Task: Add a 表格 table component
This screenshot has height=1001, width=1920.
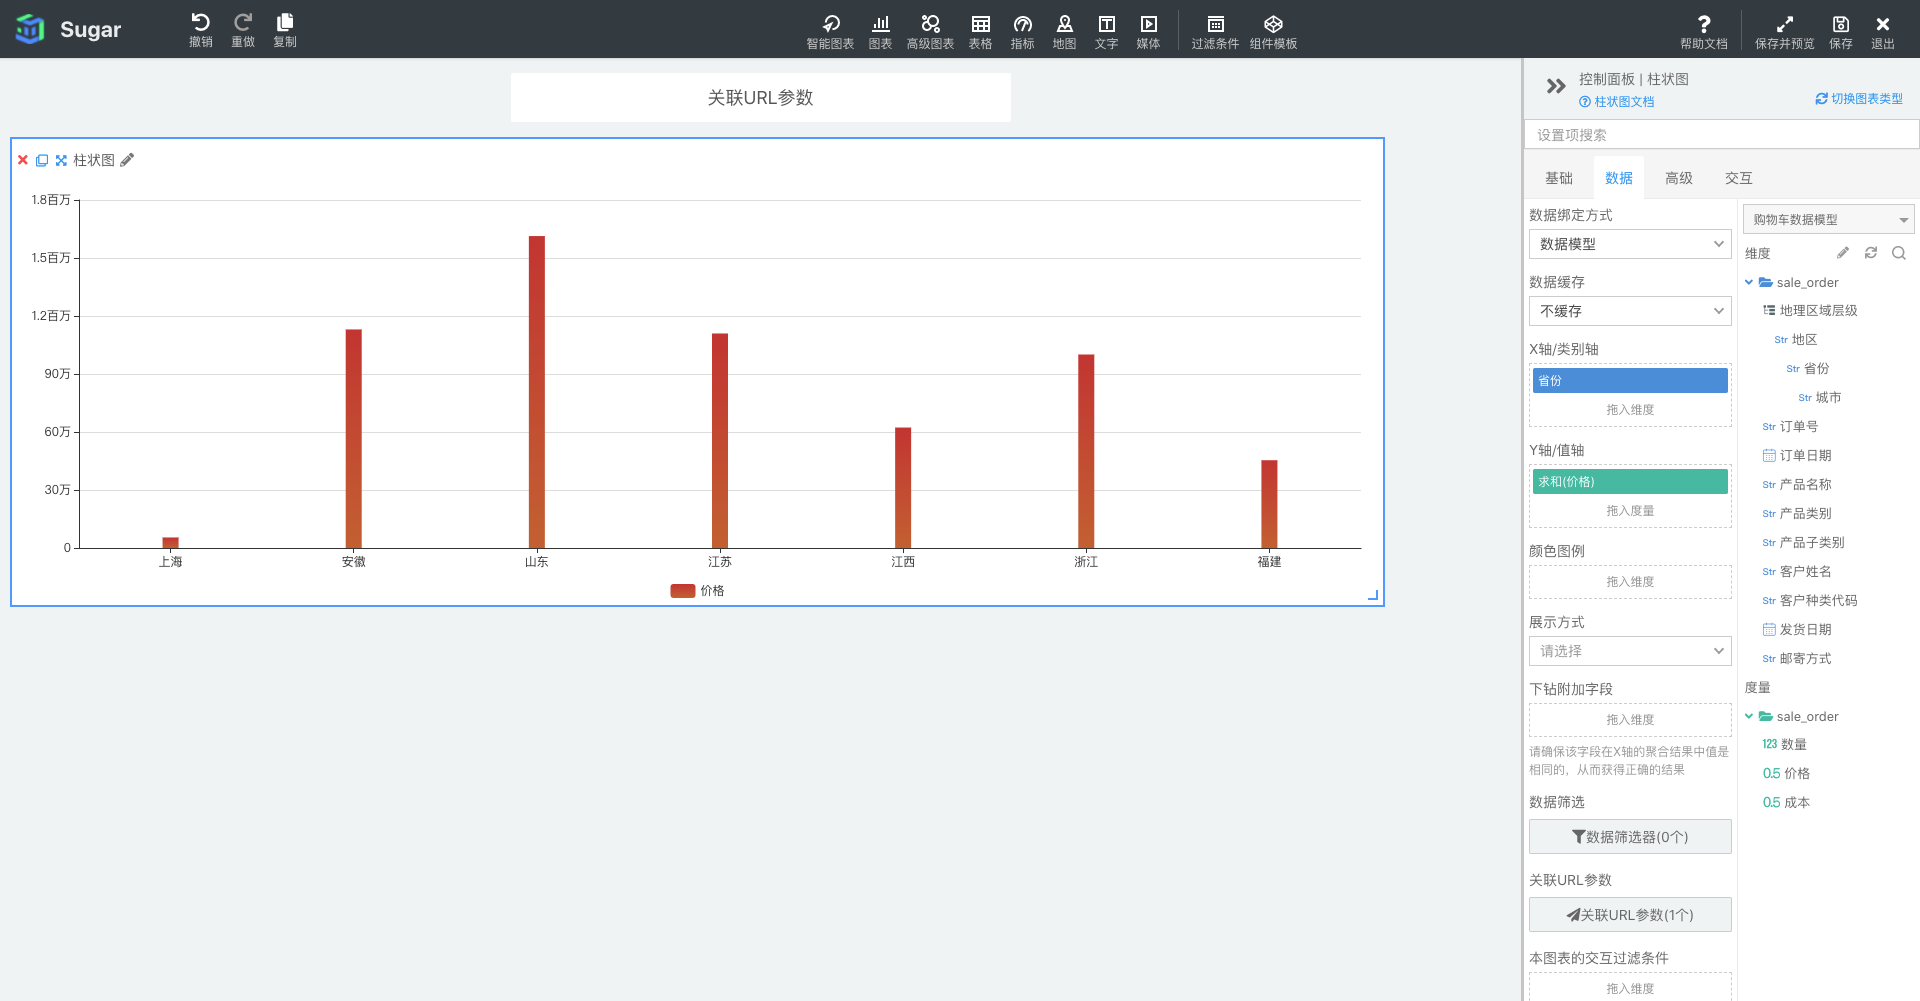Action: (x=980, y=31)
